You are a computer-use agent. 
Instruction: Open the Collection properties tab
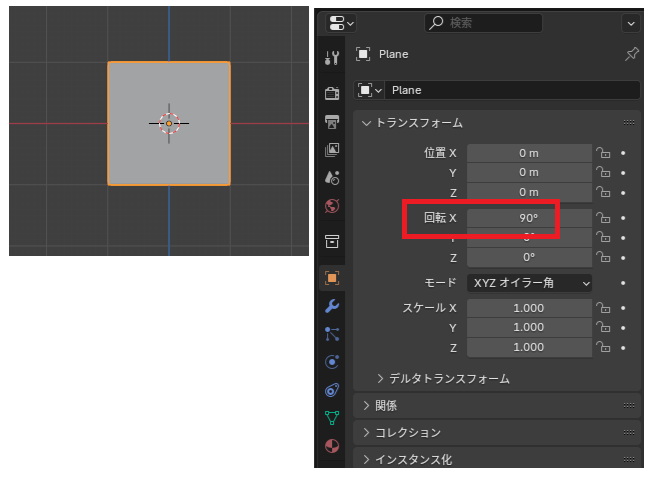(332, 241)
